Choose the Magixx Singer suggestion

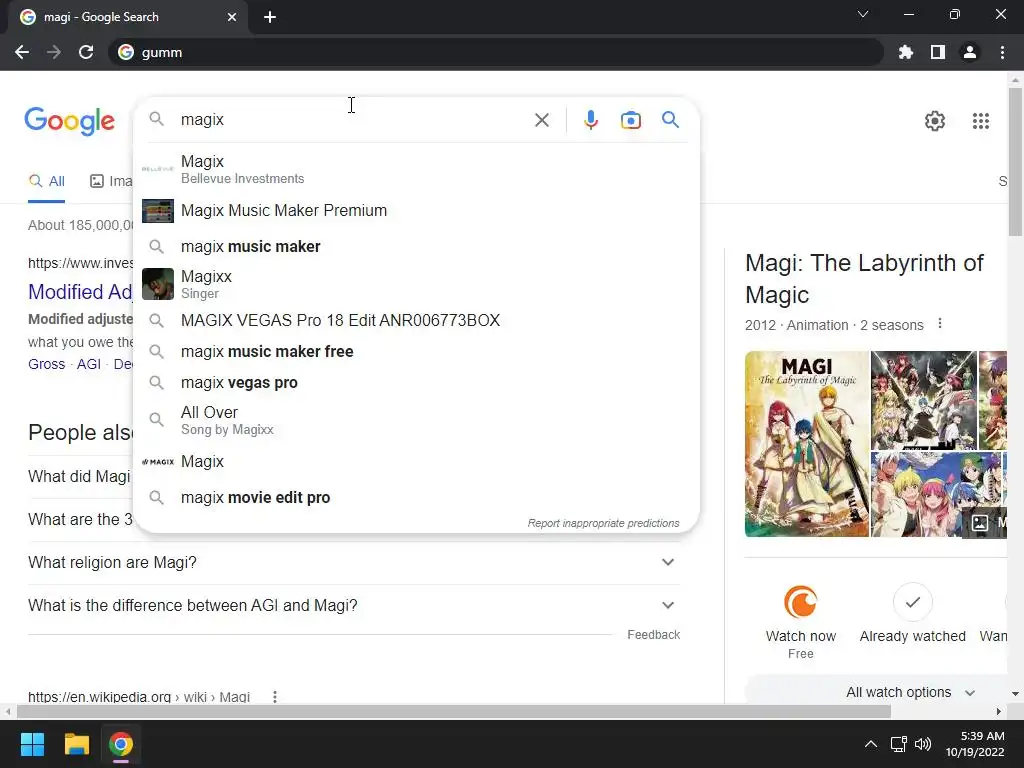coord(416,284)
